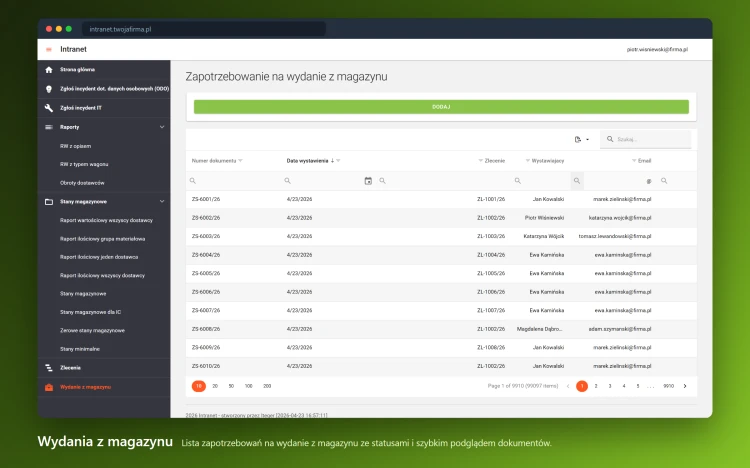Click document number ZS-6001/26
Screen dimensions: 750x468
(206, 199)
